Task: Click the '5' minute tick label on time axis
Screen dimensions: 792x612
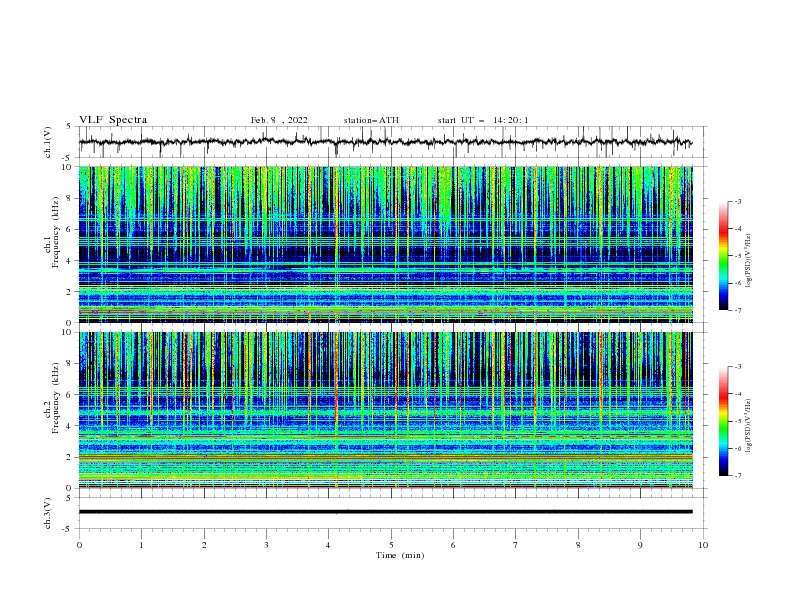Action: click(x=391, y=545)
